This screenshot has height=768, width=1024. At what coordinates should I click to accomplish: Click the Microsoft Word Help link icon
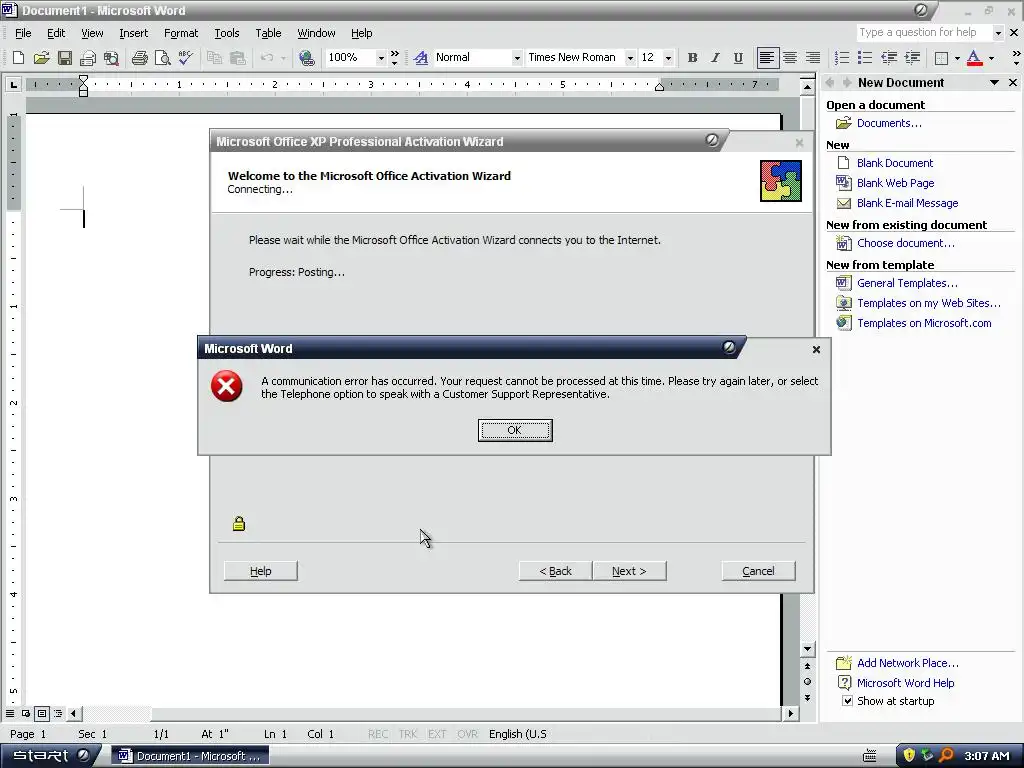coord(844,683)
